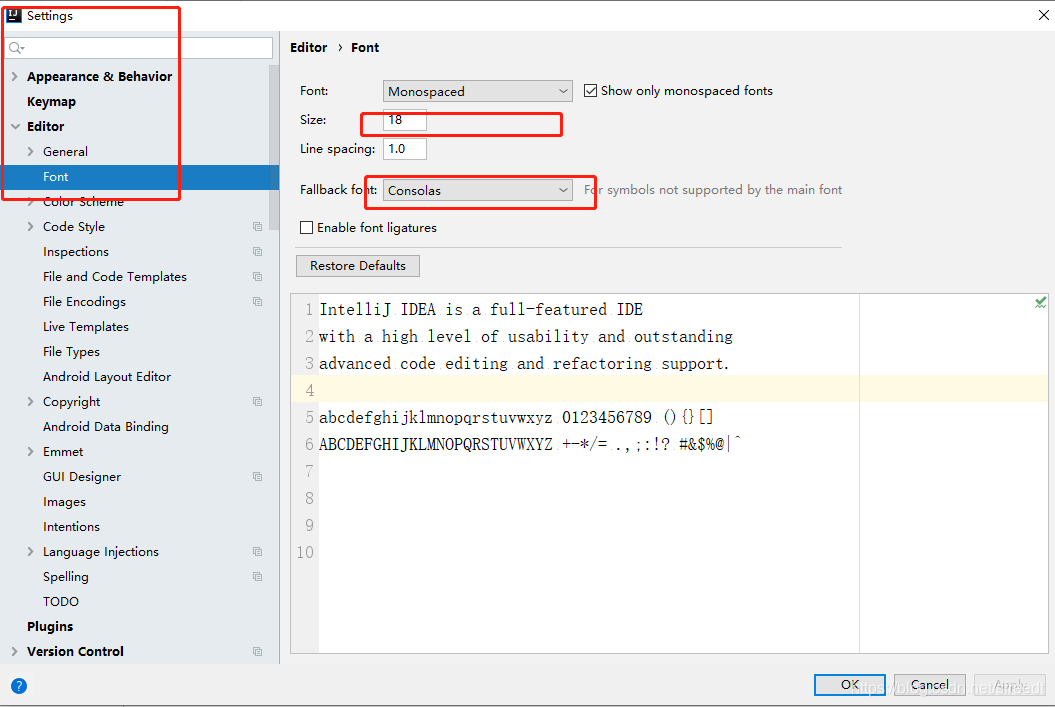
Task: Open the Font dropdown showing Monospaced
Action: [x=478, y=91]
